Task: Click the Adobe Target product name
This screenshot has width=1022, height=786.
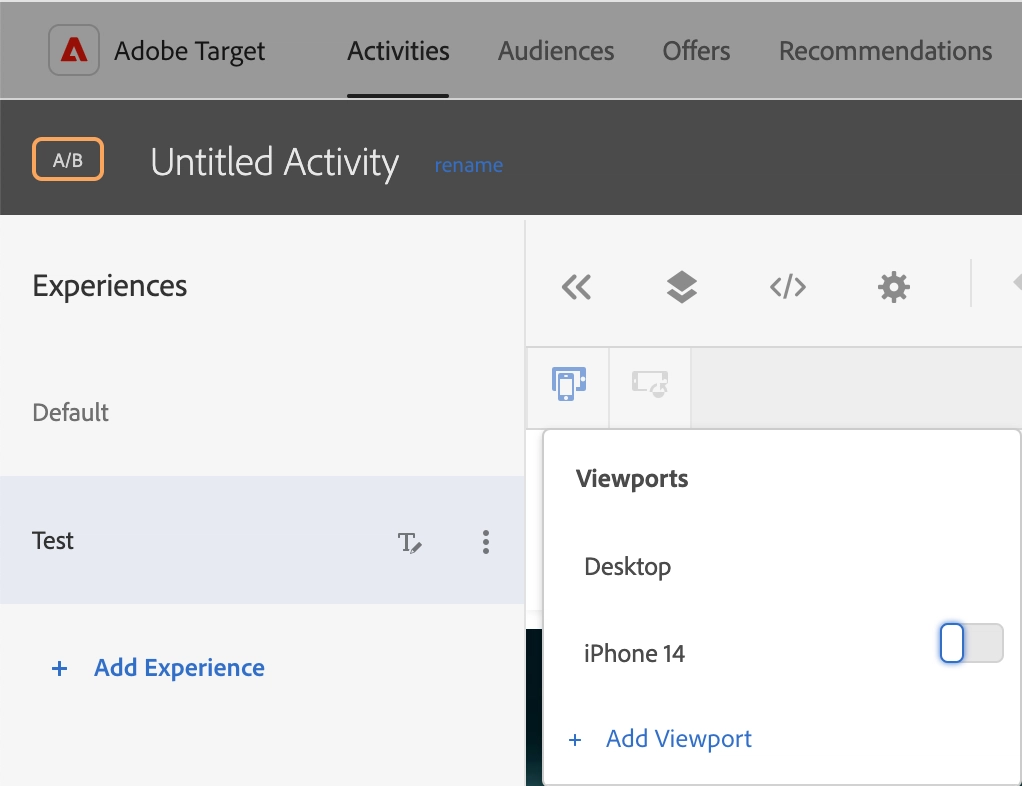Action: pos(189,51)
